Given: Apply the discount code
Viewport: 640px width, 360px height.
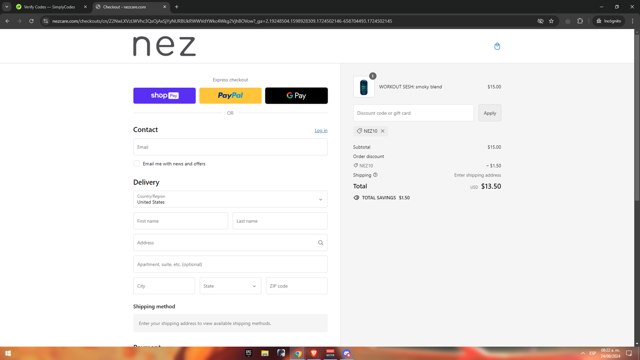Looking at the screenshot, I should point(490,113).
